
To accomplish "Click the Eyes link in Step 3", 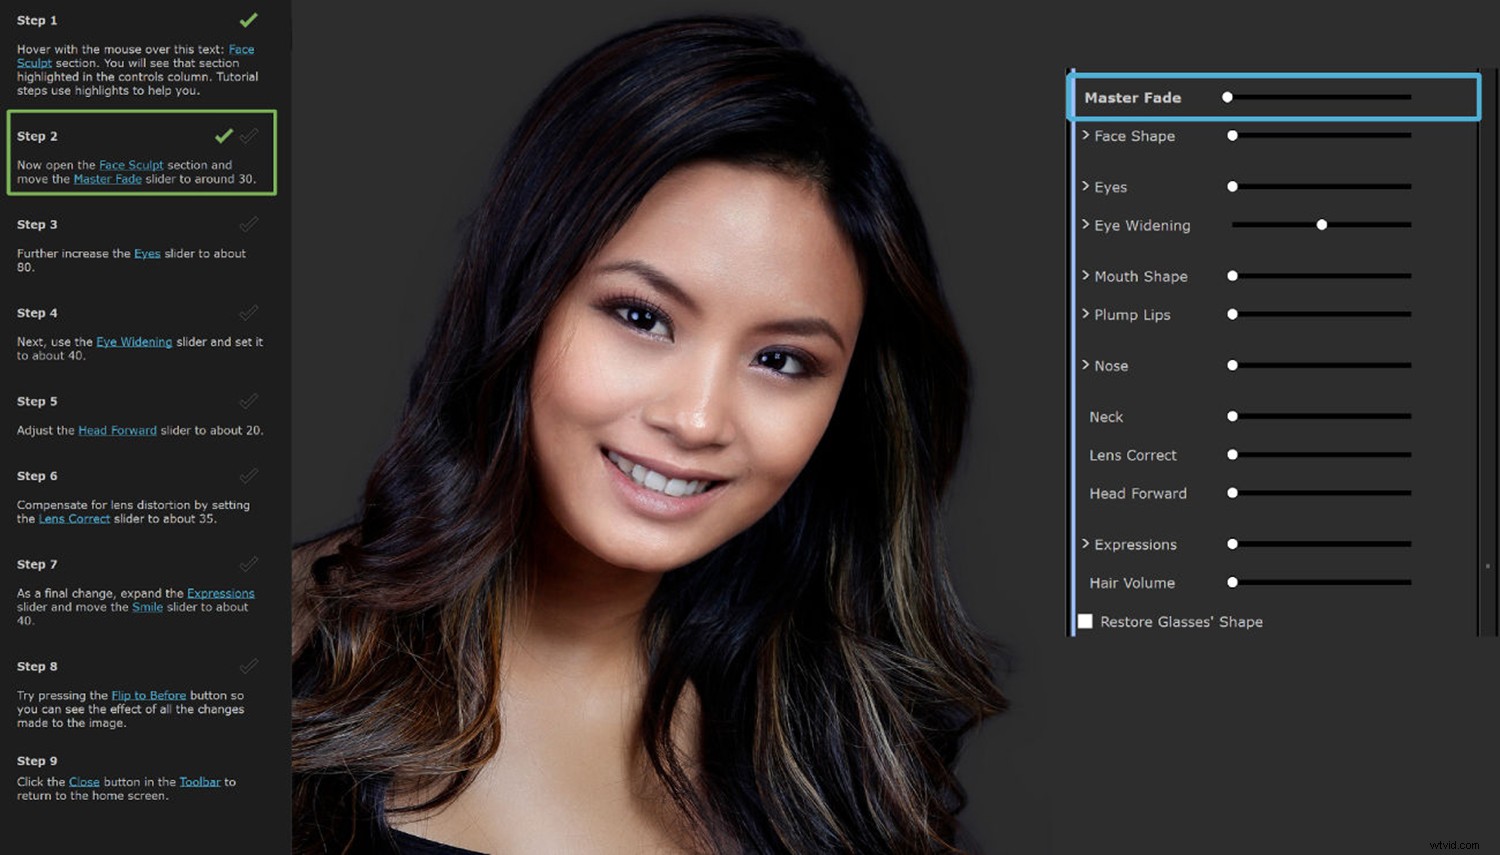I will [147, 253].
